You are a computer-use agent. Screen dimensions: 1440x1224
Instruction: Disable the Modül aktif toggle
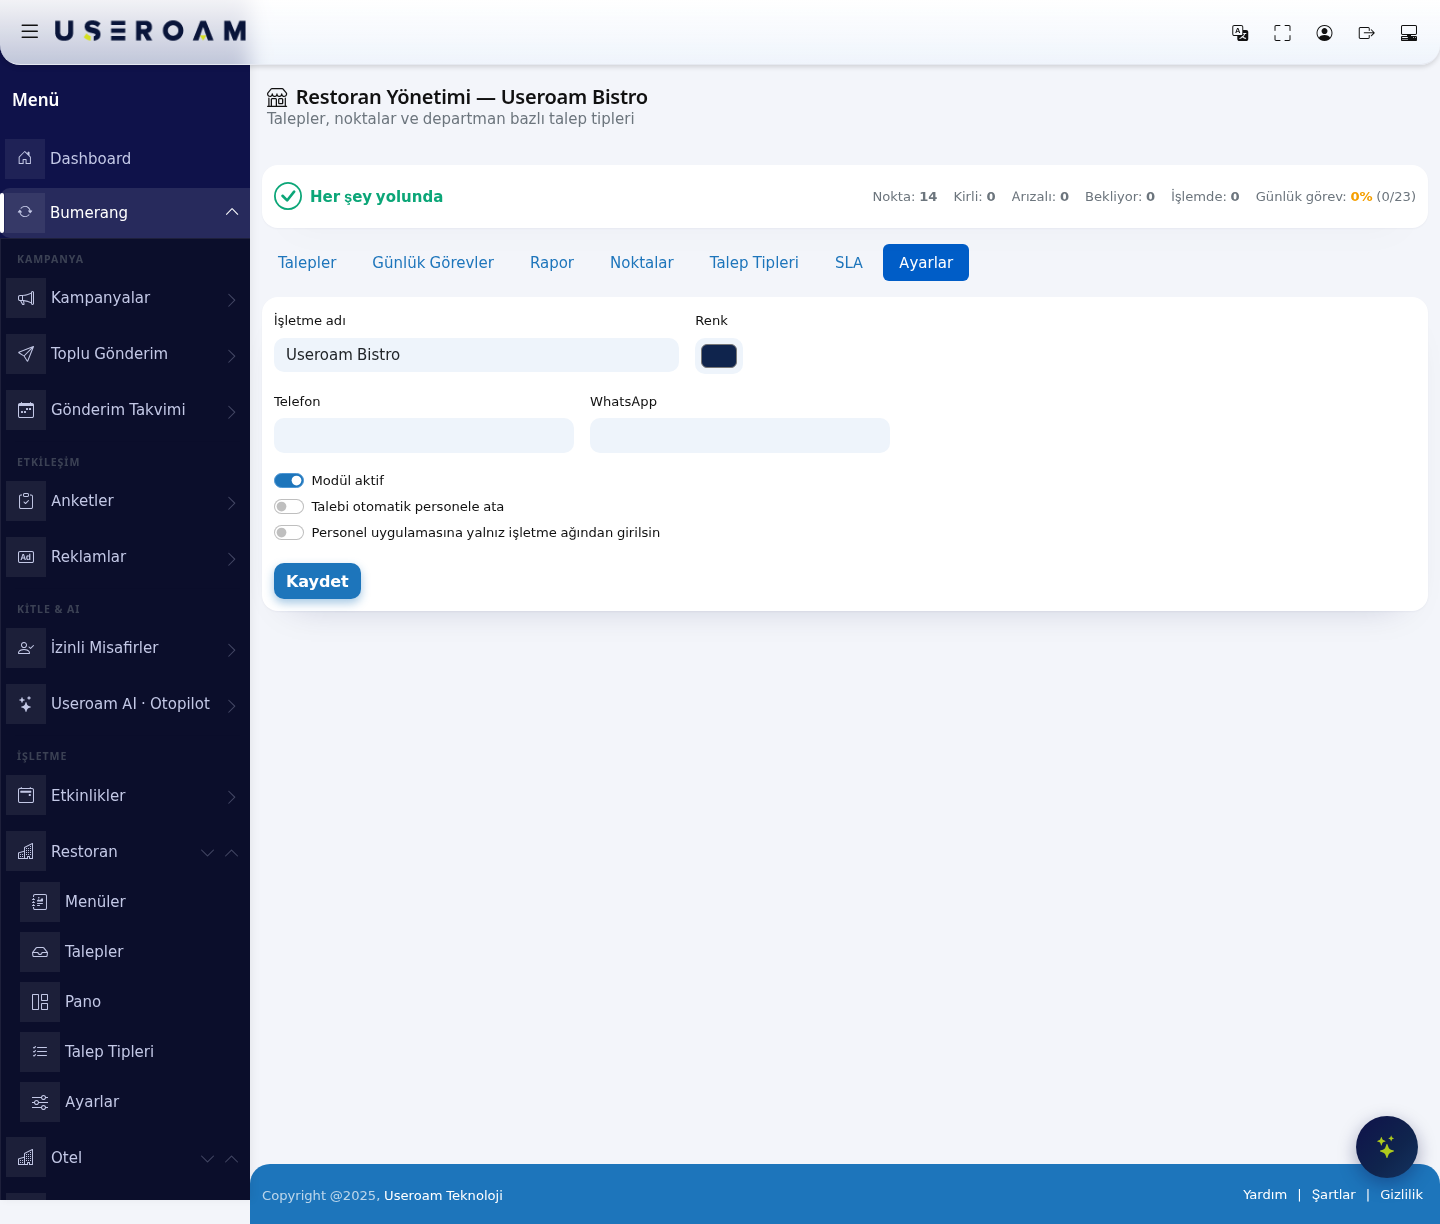(289, 481)
